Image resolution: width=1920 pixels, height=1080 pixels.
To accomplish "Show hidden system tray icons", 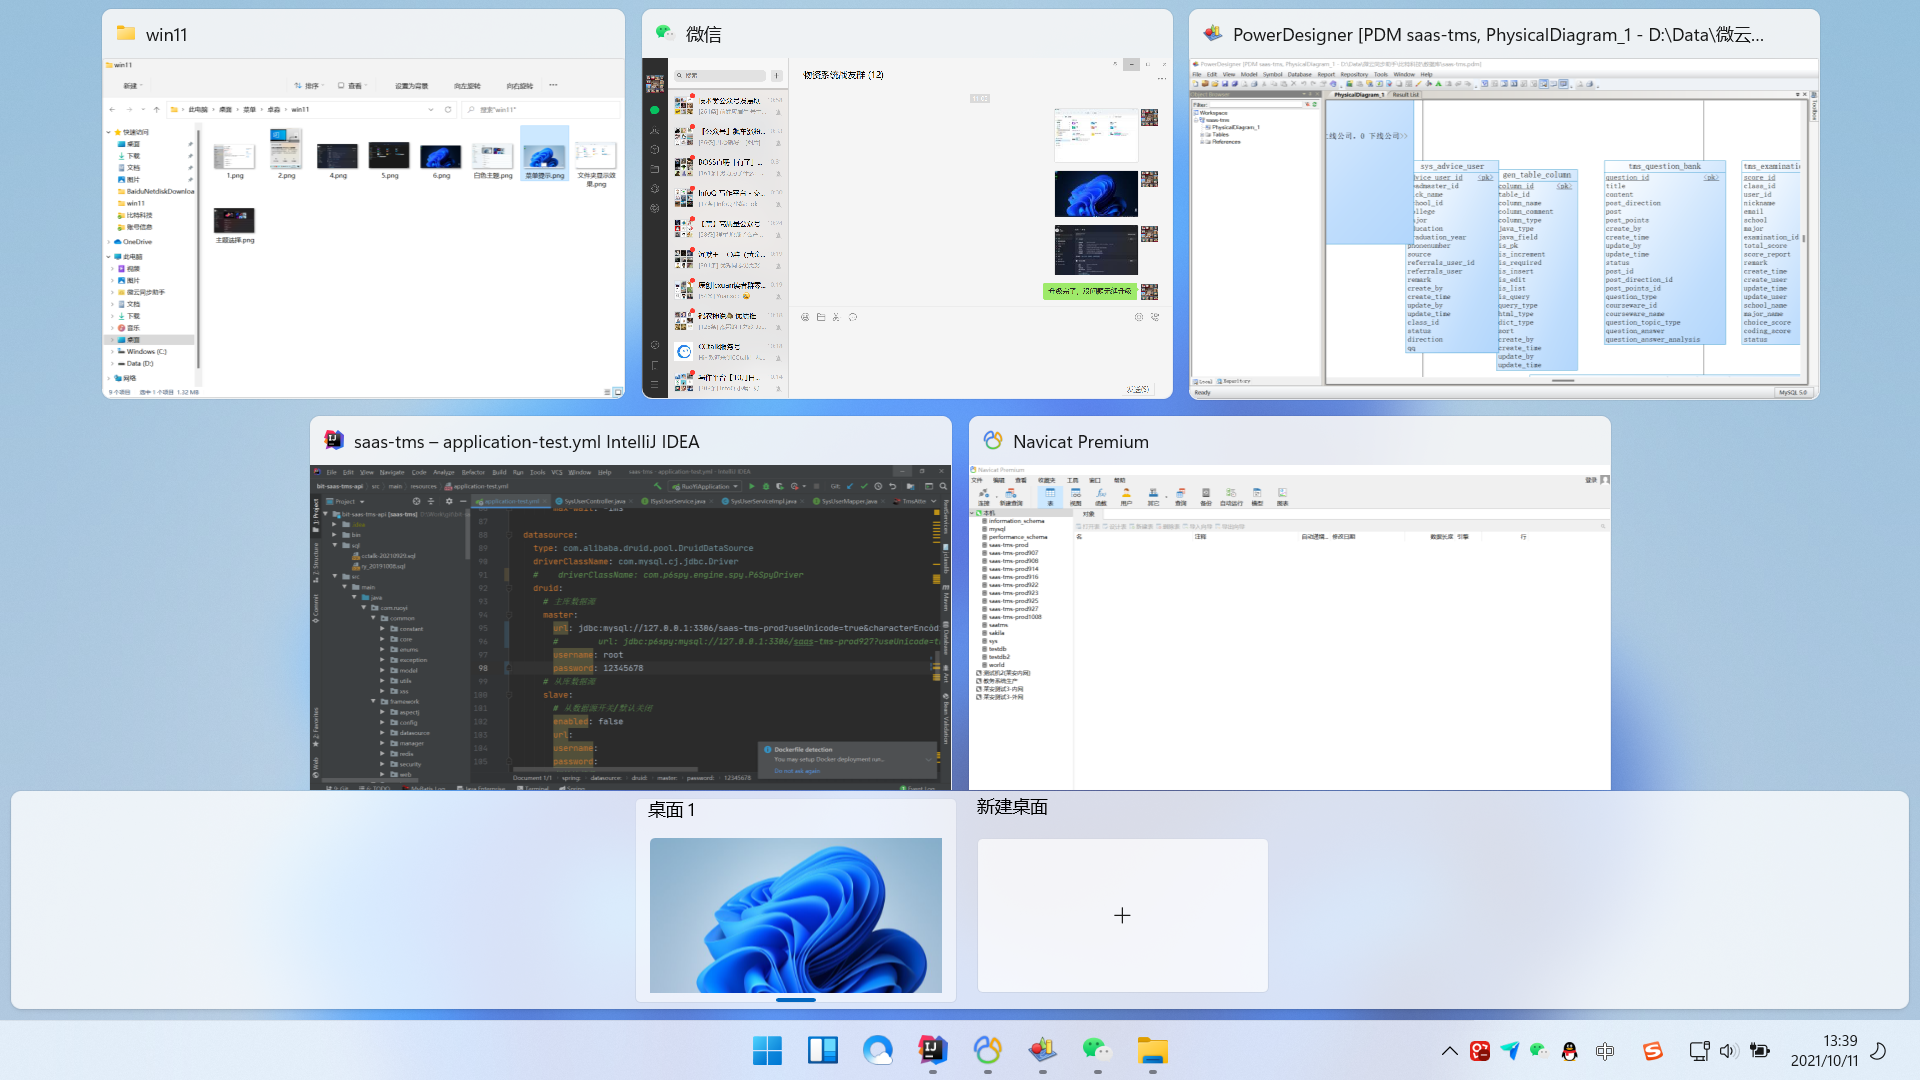I will click(1449, 1051).
